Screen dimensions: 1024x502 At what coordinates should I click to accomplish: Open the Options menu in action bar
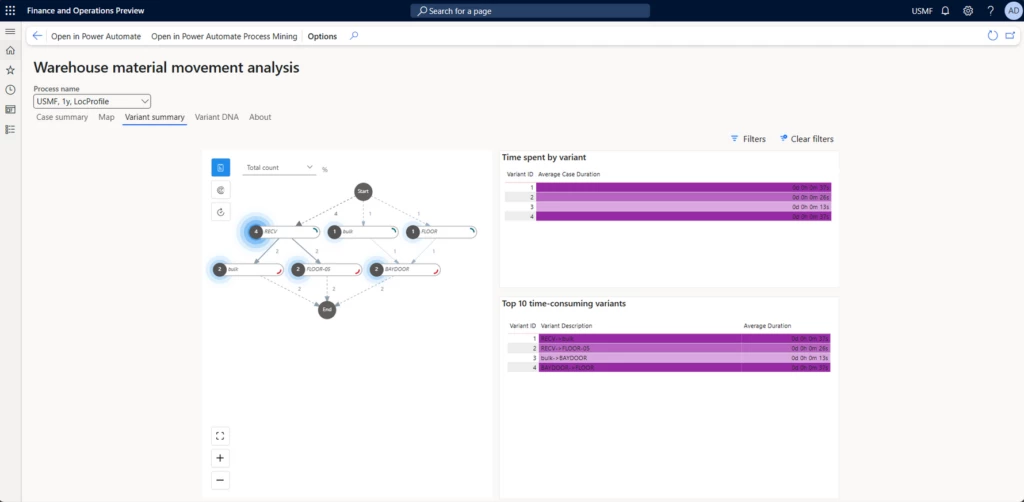click(x=322, y=37)
